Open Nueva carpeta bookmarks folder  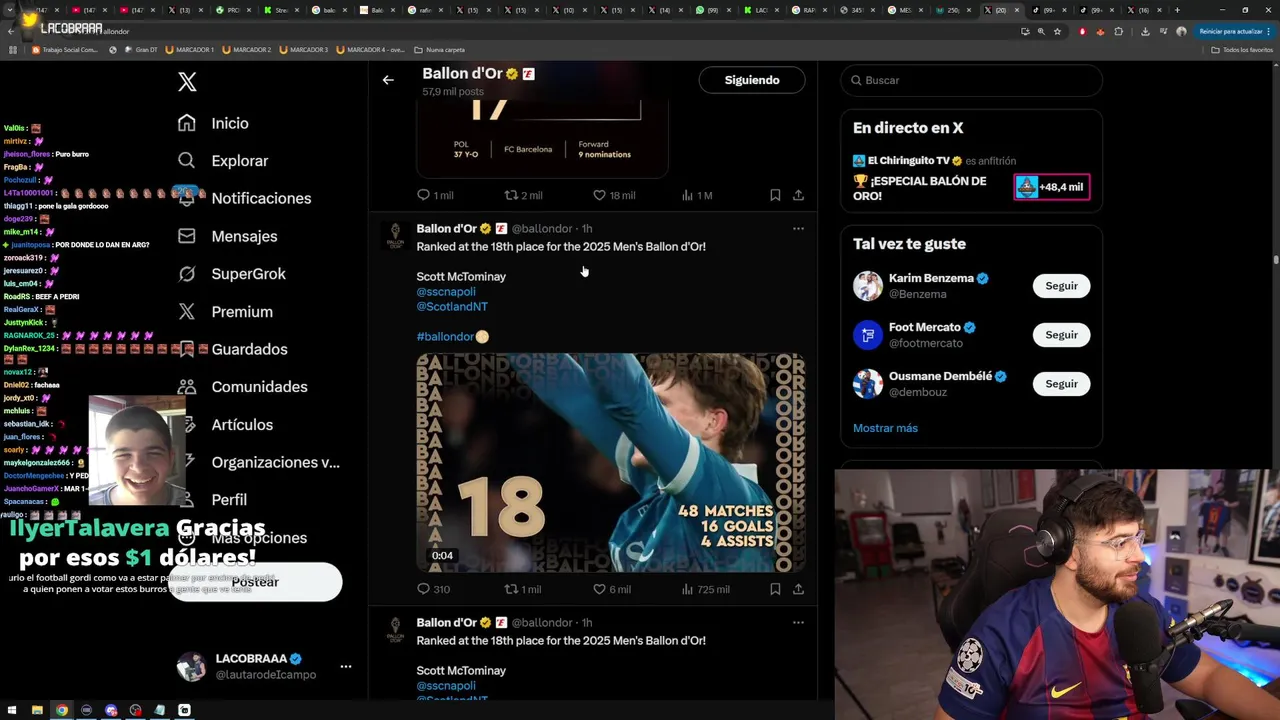[440, 50]
